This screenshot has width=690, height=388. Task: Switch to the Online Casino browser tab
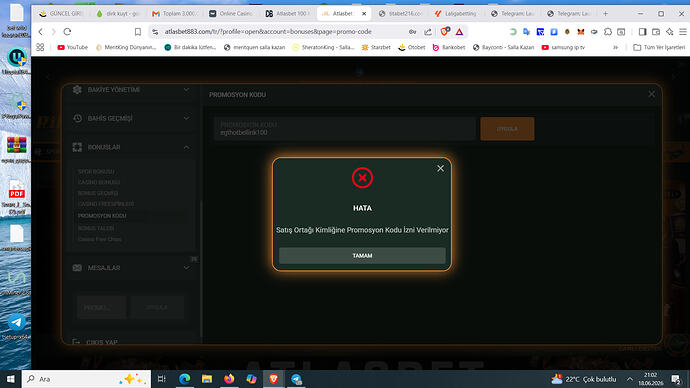coord(231,14)
